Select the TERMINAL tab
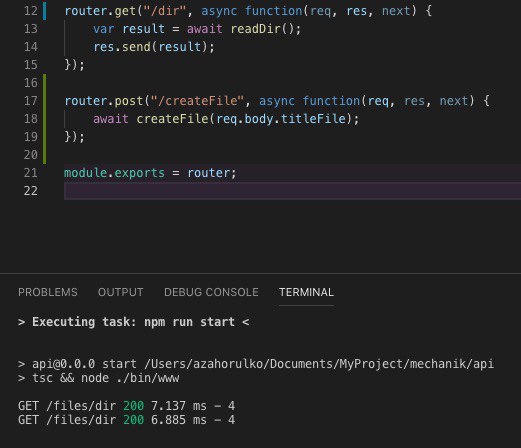This screenshot has height=448, width=521. point(306,292)
